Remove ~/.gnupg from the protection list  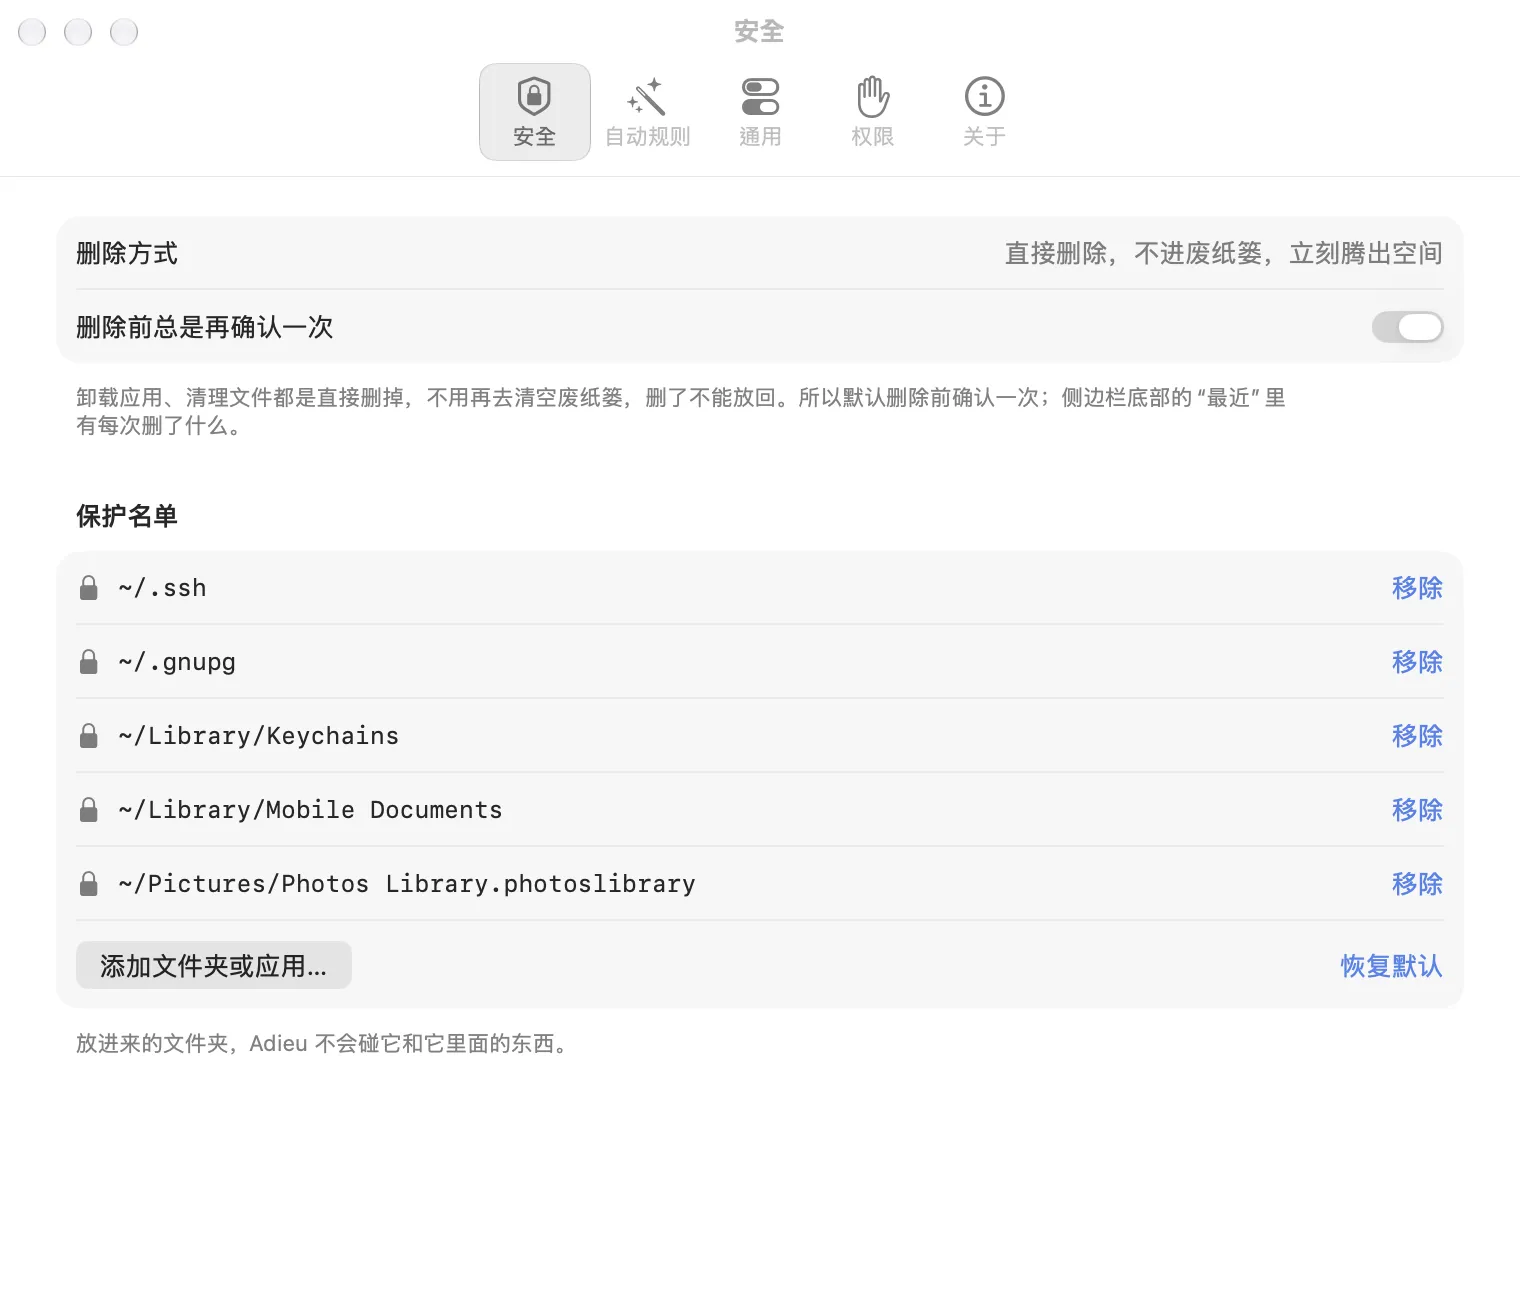[x=1417, y=662]
